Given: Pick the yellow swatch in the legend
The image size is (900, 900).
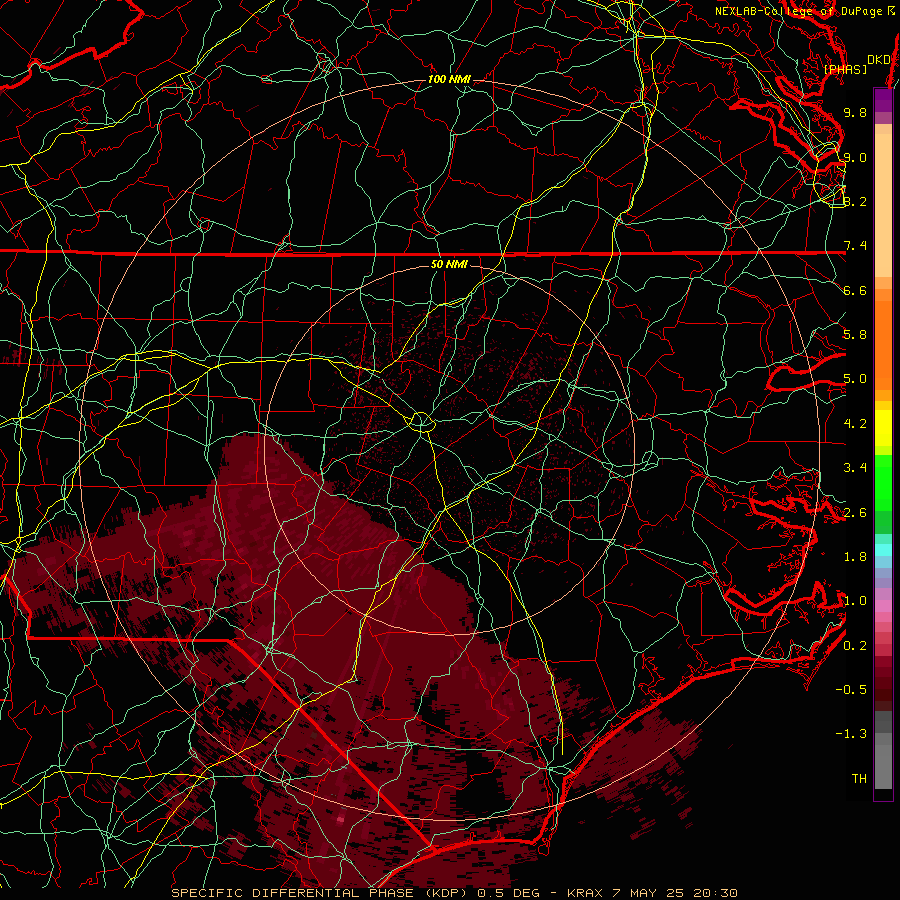Looking at the screenshot, I should tap(883, 428).
